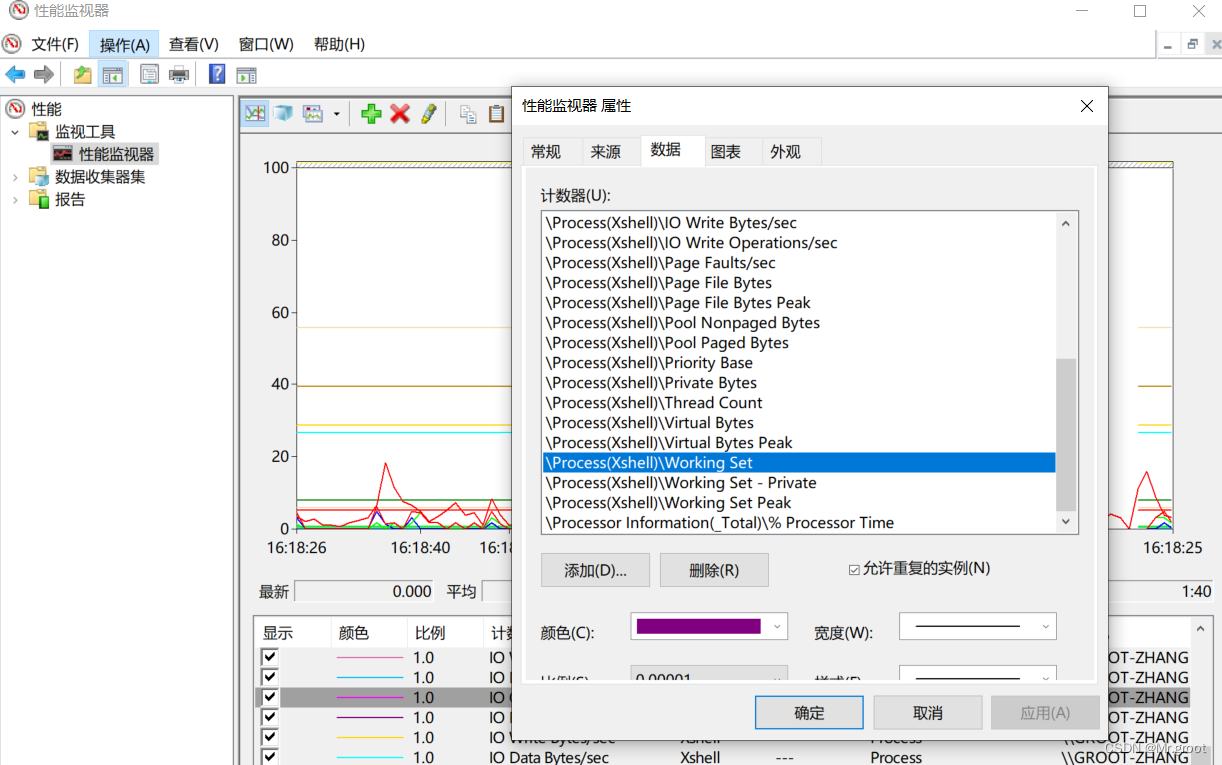Select the Process(Xshell) Thread Count counter
Image resolution: width=1222 pixels, height=765 pixels.
click(654, 402)
